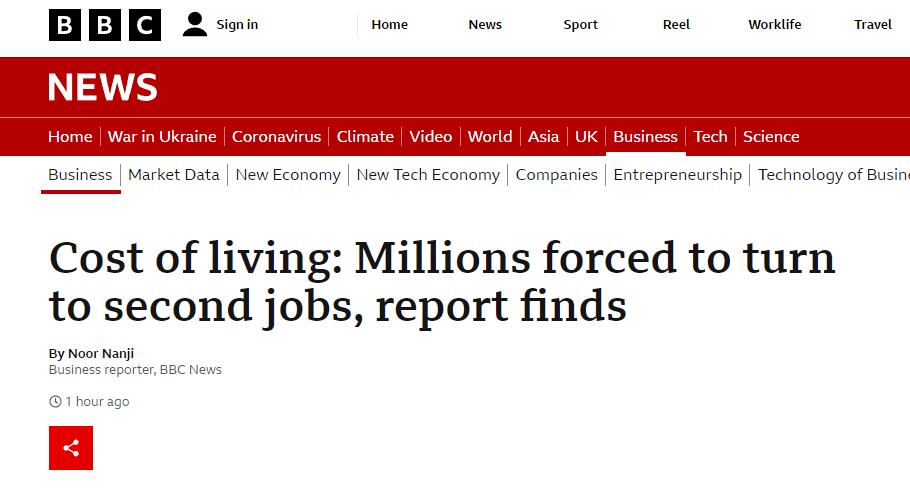Click the BBC logo

(104, 25)
